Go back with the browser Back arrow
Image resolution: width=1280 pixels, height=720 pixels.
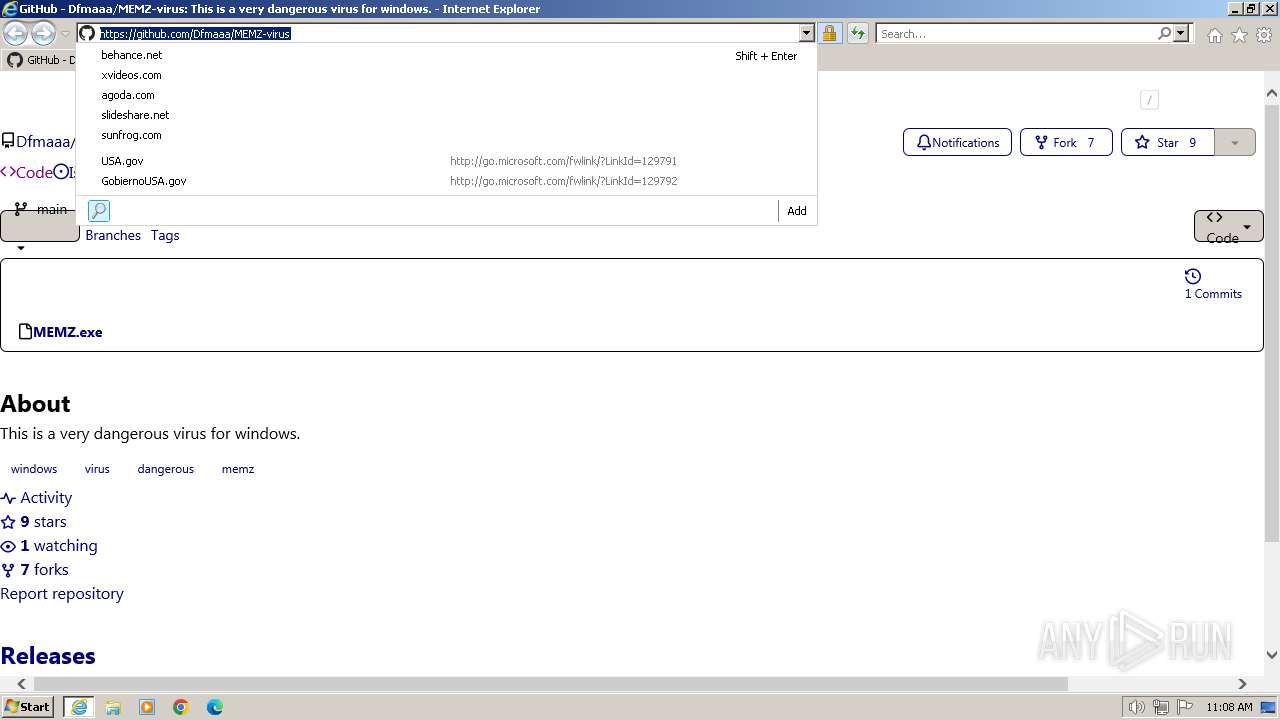pyautogui.click(x=15, y=34)
